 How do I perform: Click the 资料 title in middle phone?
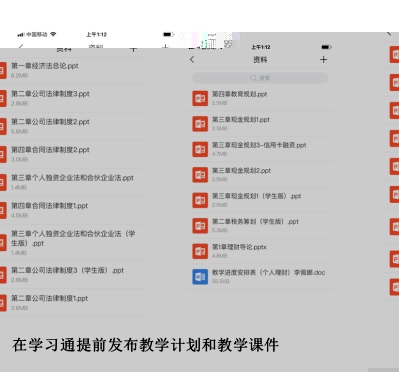(260, 60)
